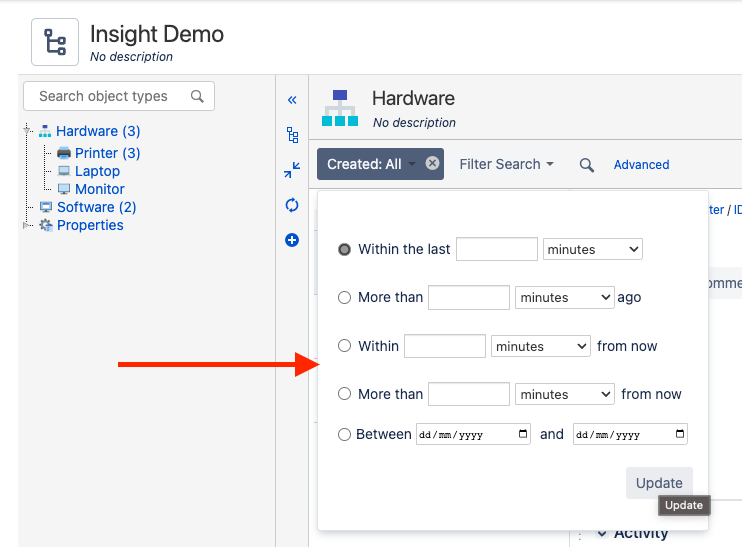
Task: Click the Hardware object type large icon
Action: [340, 108]
